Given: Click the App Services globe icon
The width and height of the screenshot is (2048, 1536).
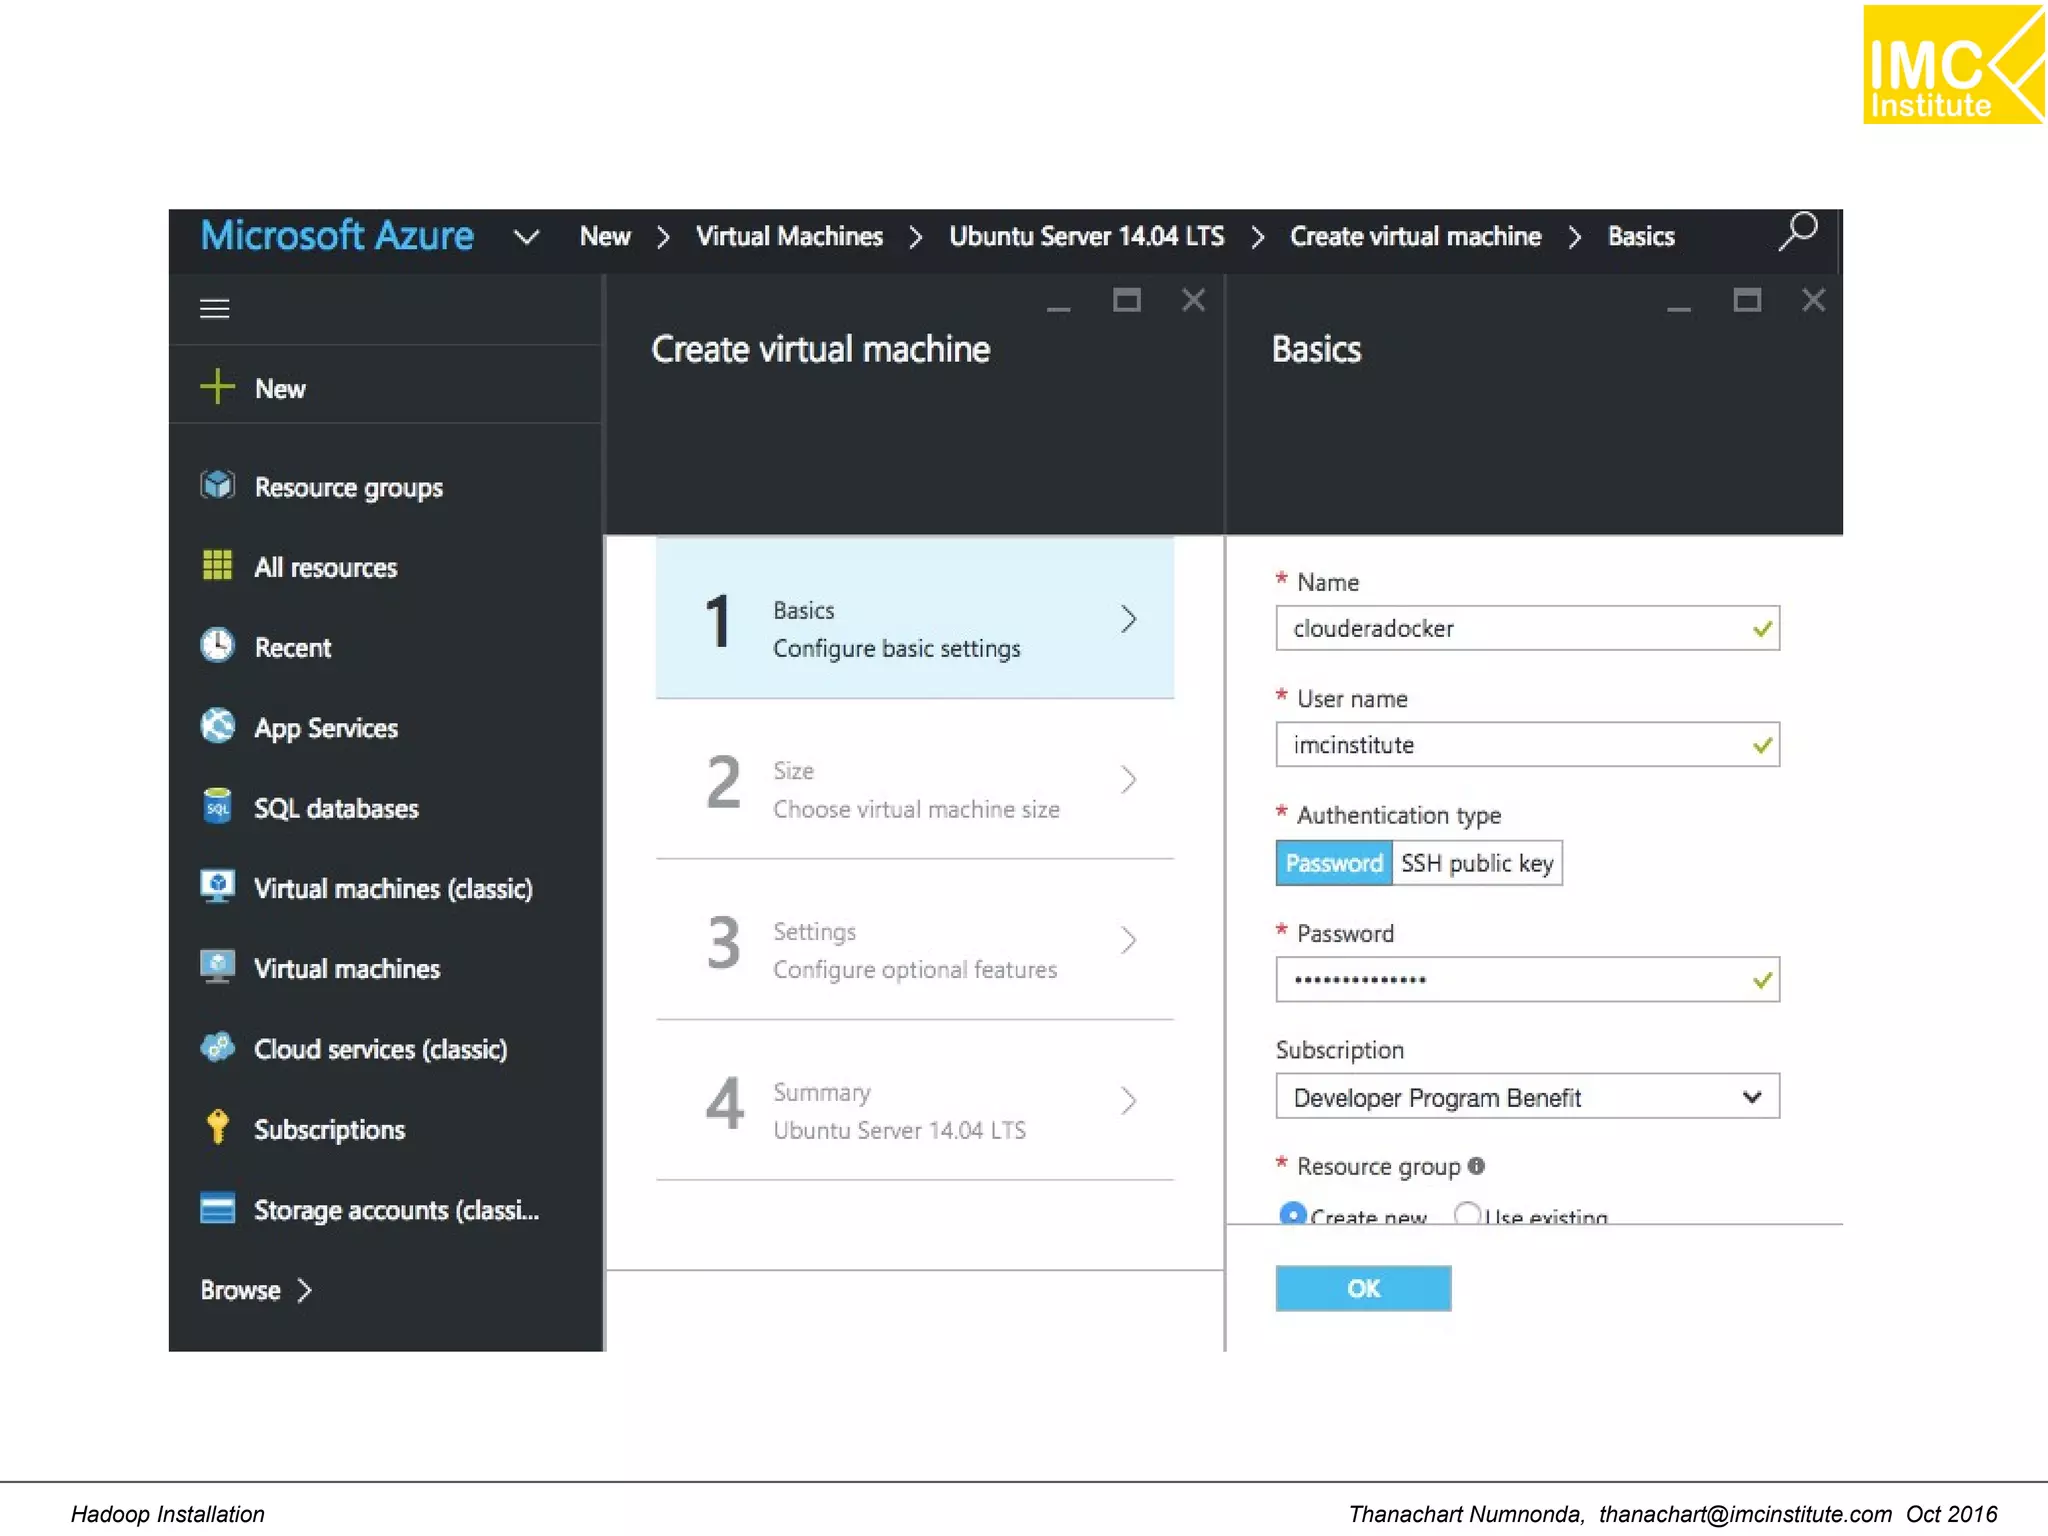Looking at the screenshot, I should [217, 726].
